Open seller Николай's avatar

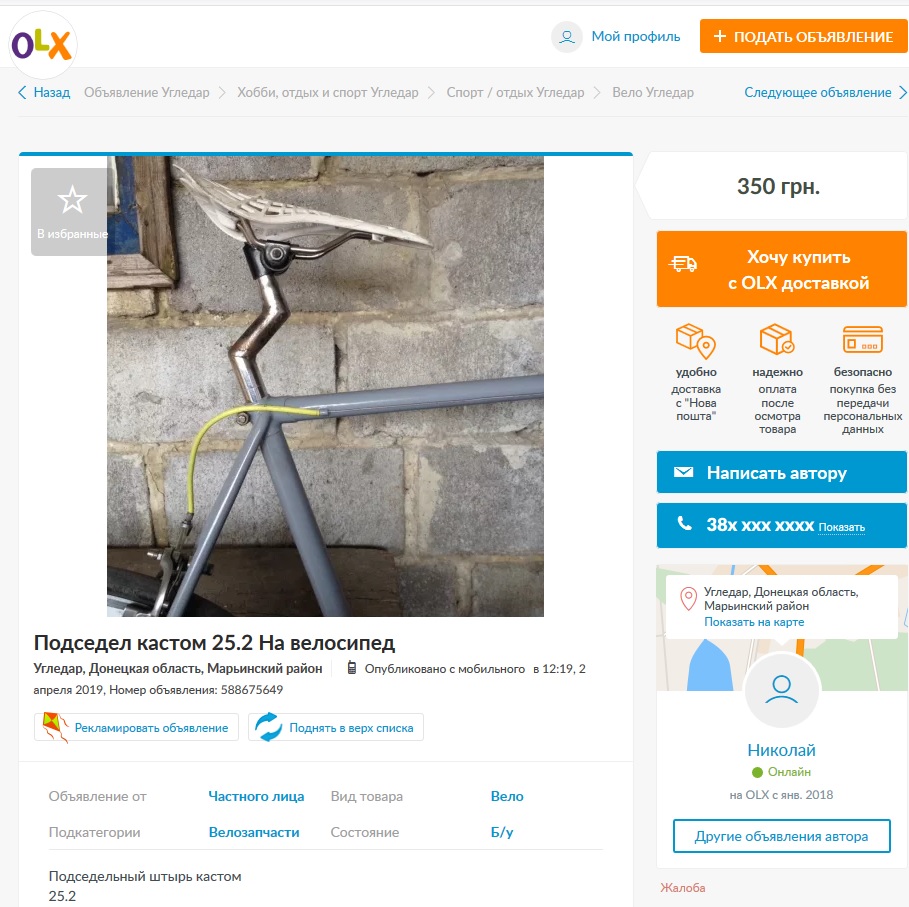tap(781, 690)
